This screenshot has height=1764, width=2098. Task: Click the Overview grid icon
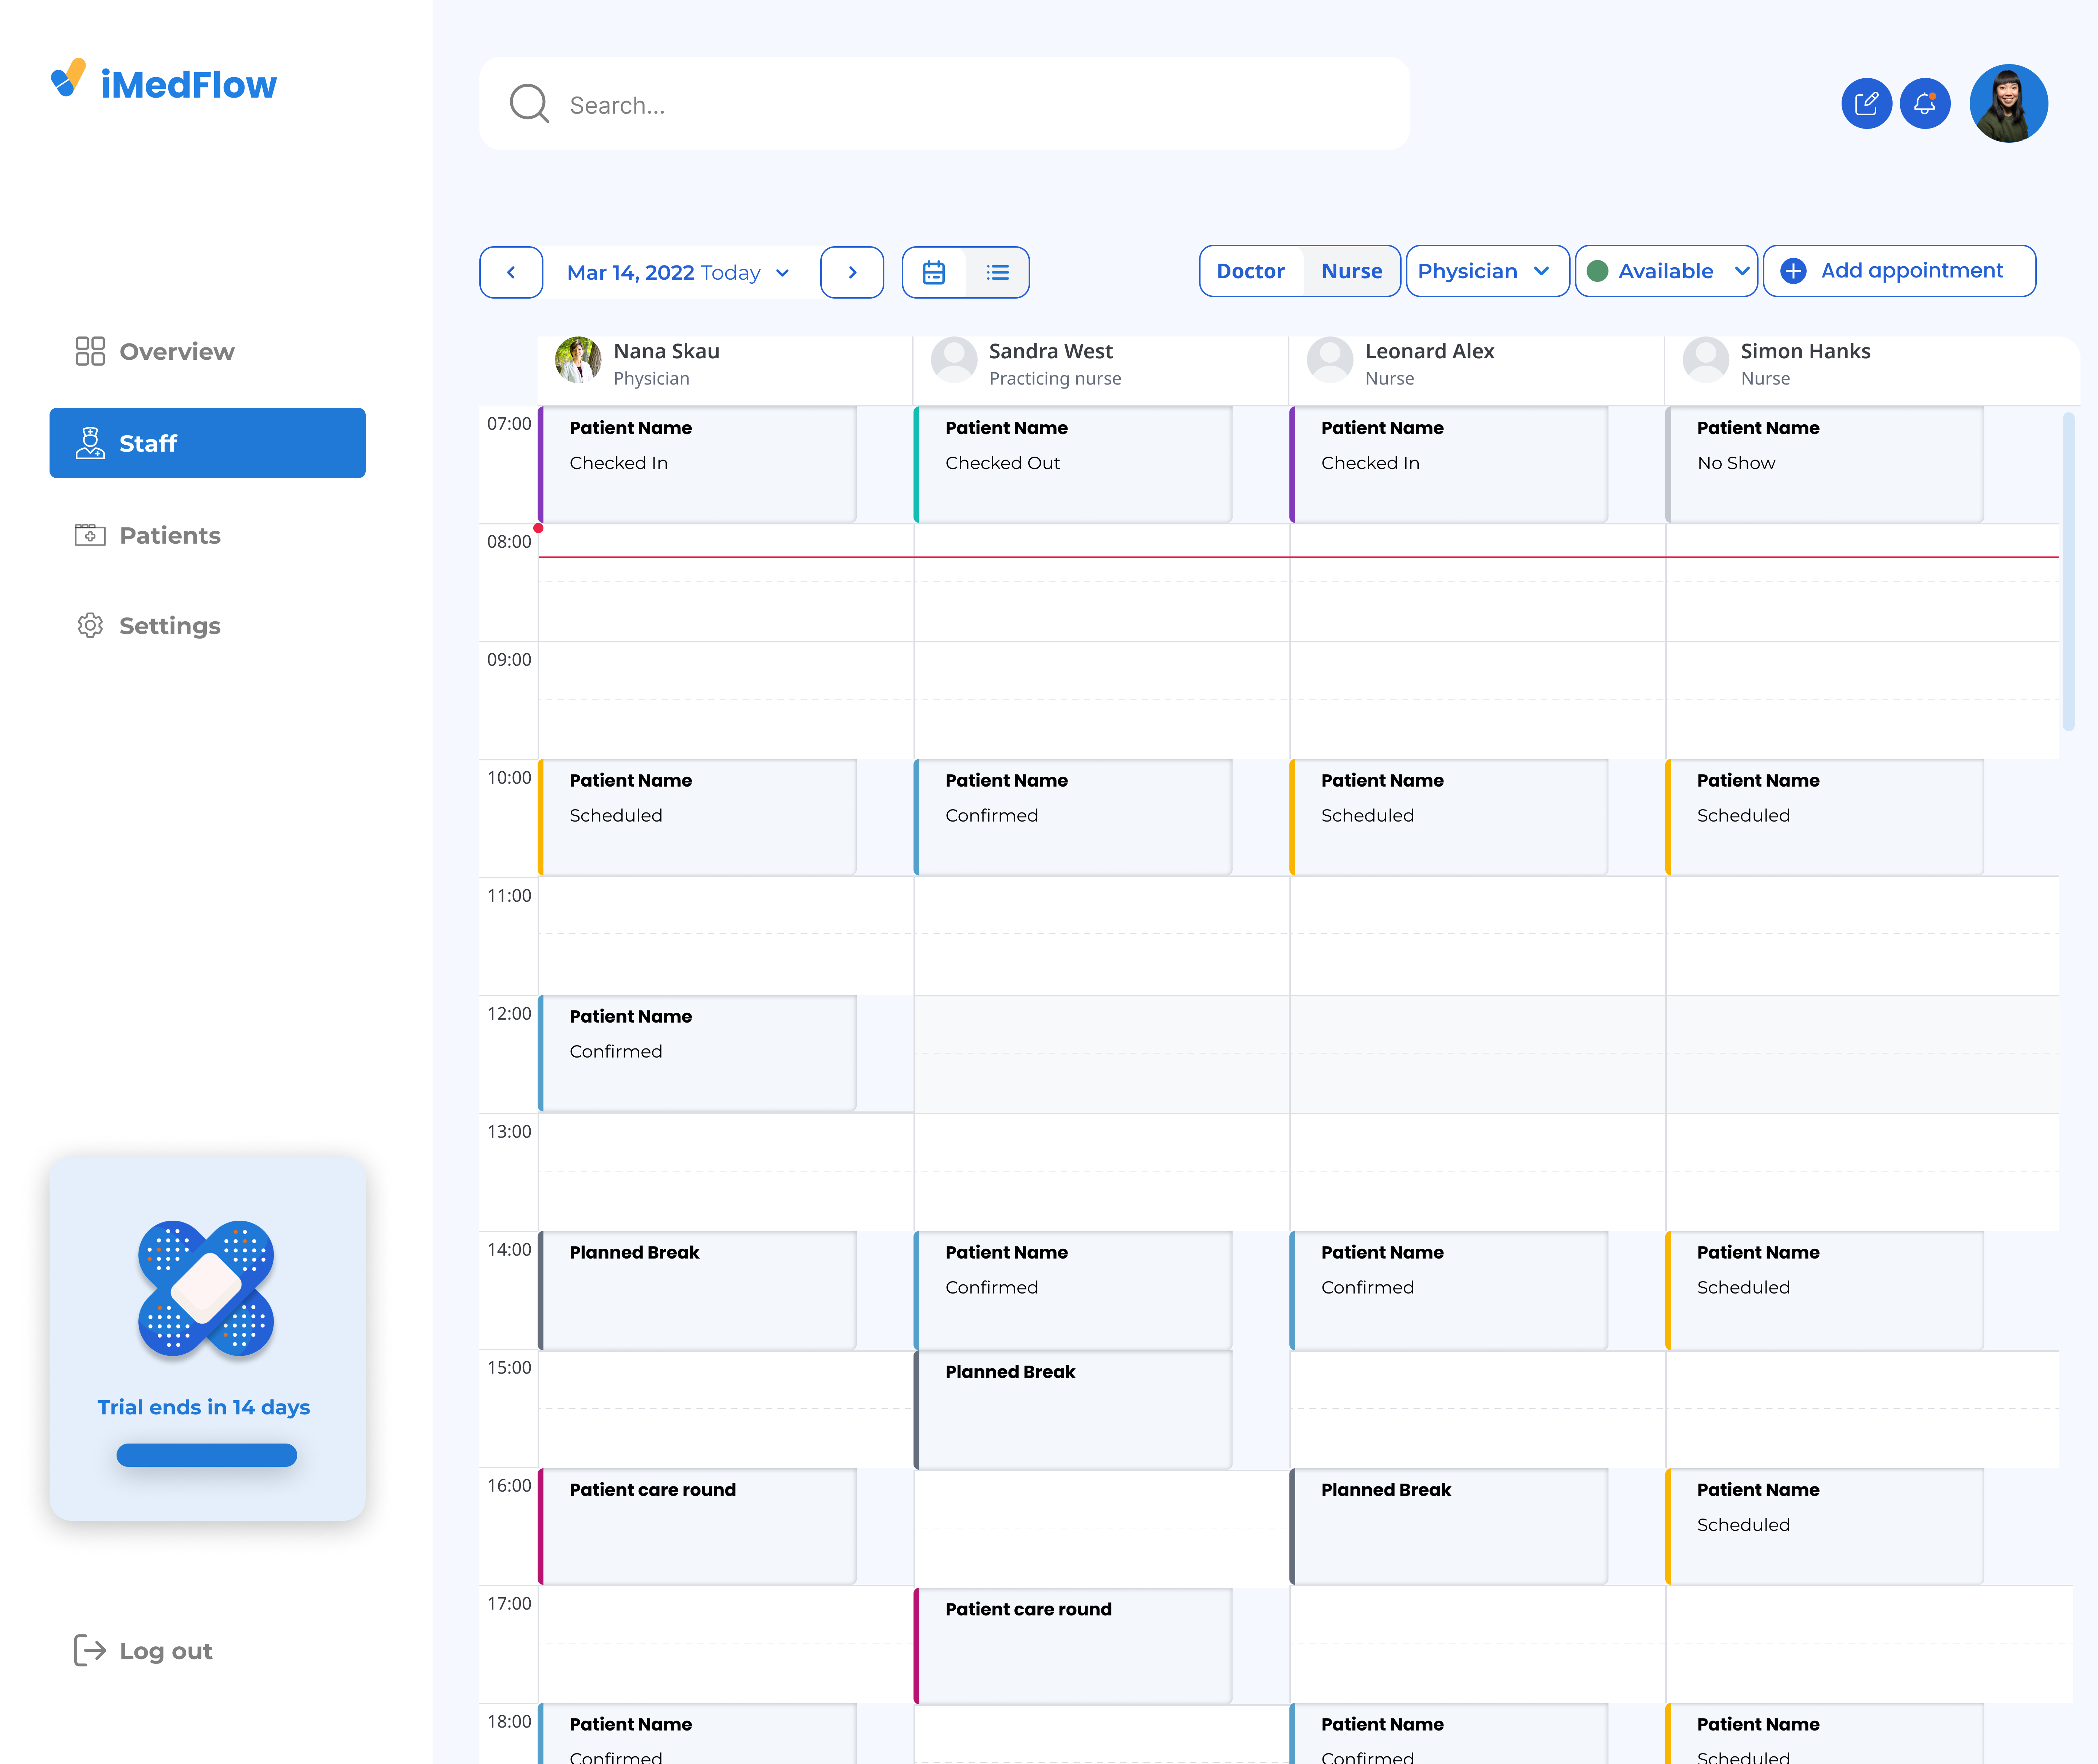click(x=90, y=351)
